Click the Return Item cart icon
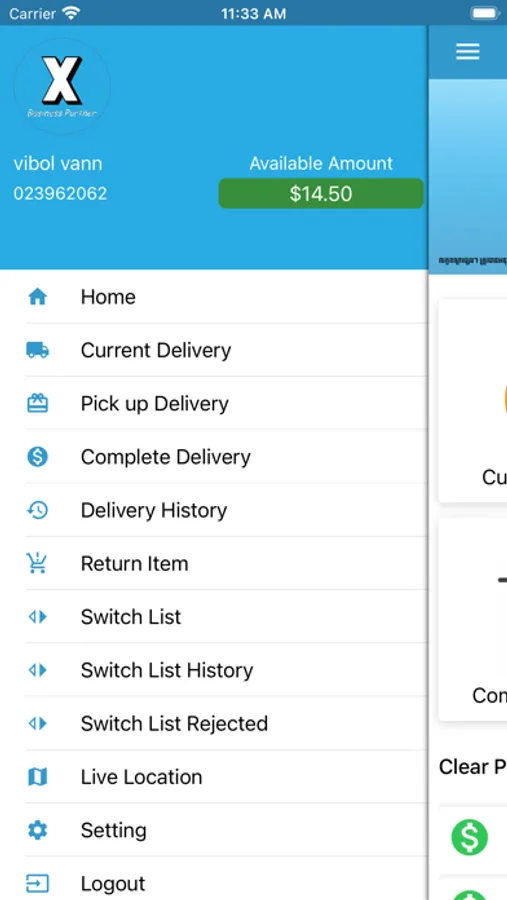The image size is (507, 900). [37, 563]
